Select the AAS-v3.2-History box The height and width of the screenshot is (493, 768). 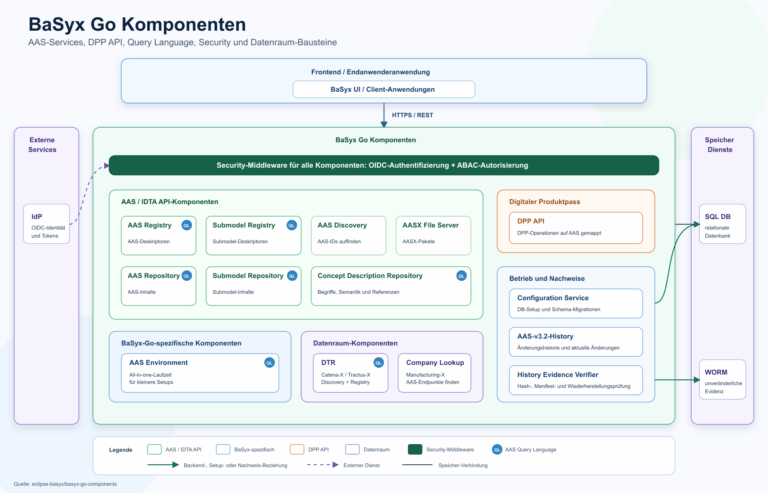576,342
